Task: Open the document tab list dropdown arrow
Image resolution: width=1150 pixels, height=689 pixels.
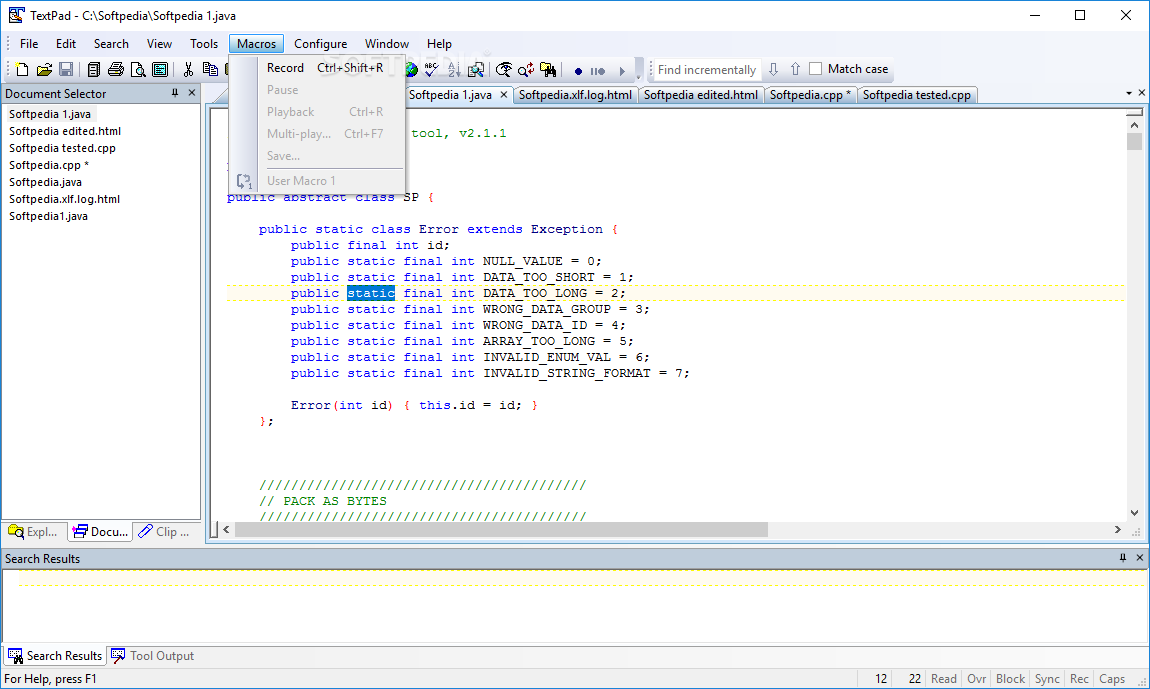Action: click(x=1129, y=93)
